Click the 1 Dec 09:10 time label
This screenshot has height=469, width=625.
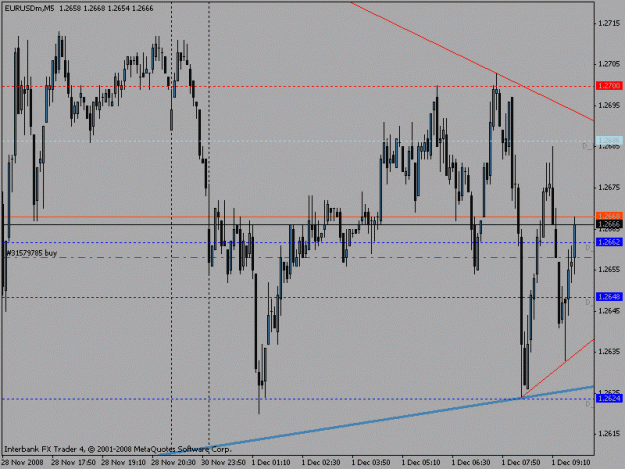click(x=571, y=463)
